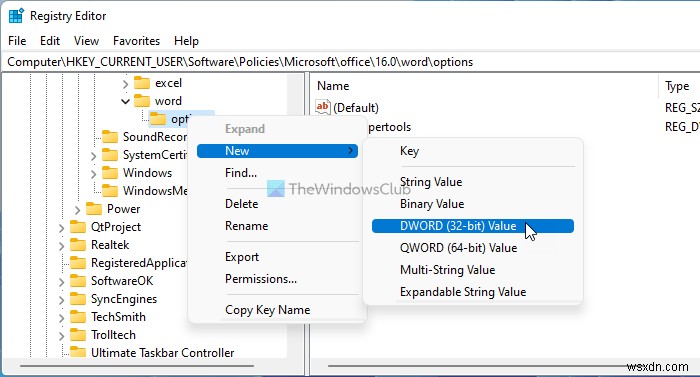Click the SoundRecorder folder icon
Screen dimensions: 700x377
(110, 136)
